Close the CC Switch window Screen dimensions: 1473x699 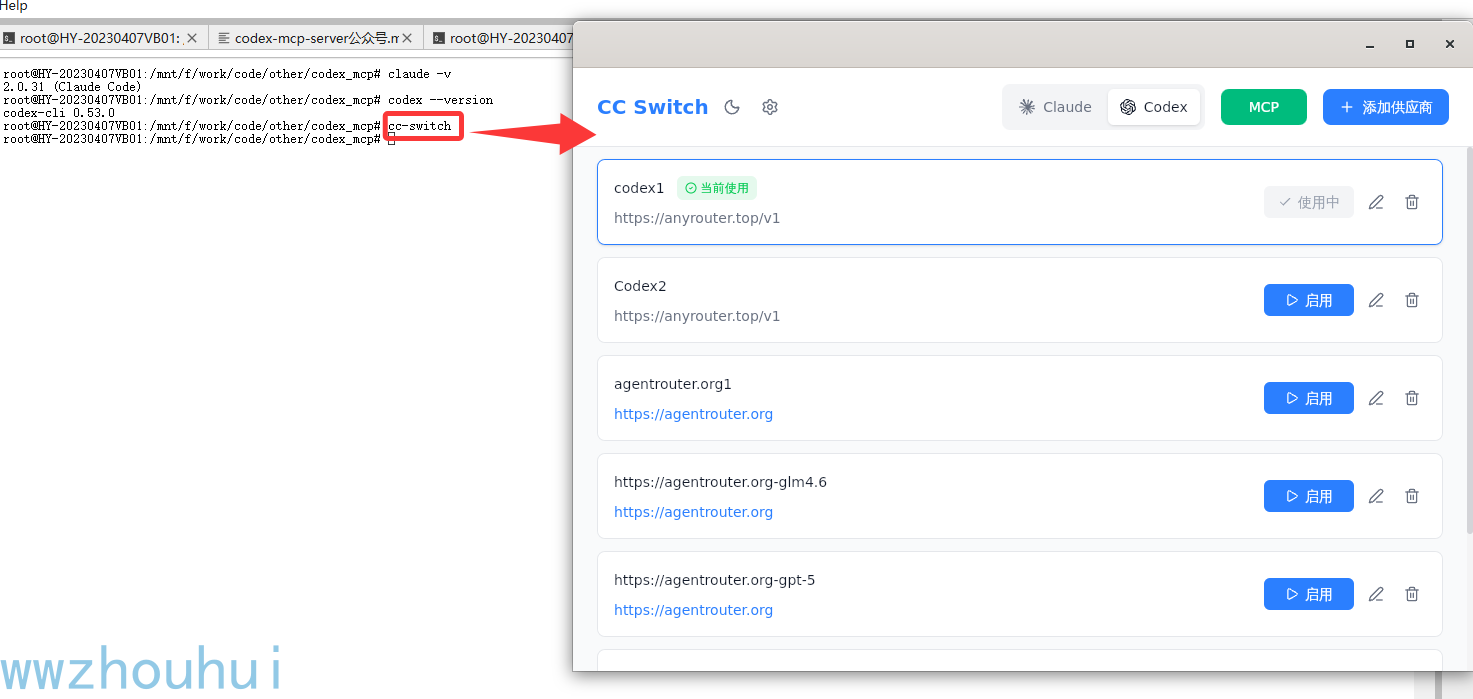1450,44
